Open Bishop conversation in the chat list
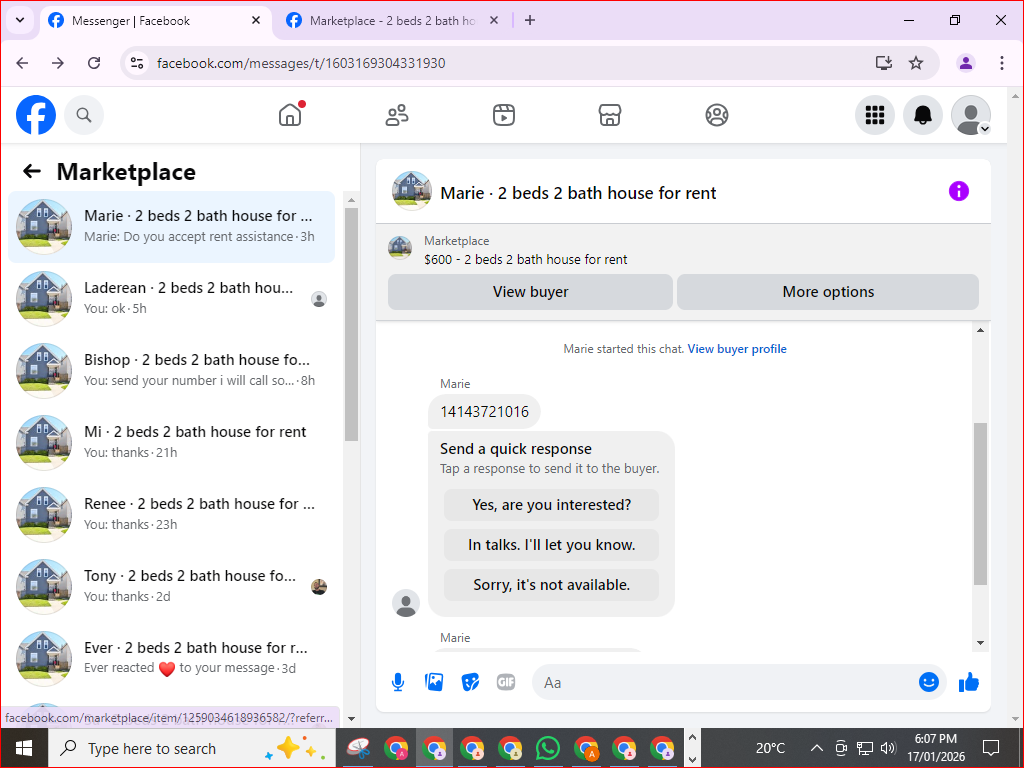1024x768 pixels. 172,370
